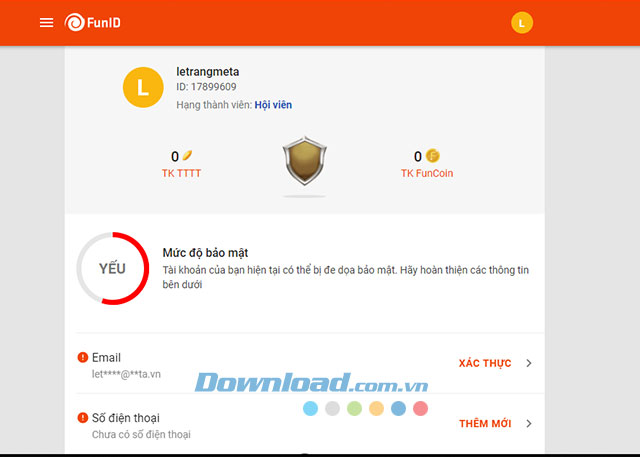Screen dimensions: 640x457
Task: Click the Email warning exclamation icon
Action: pyautogui.click(x=83, y=357)
